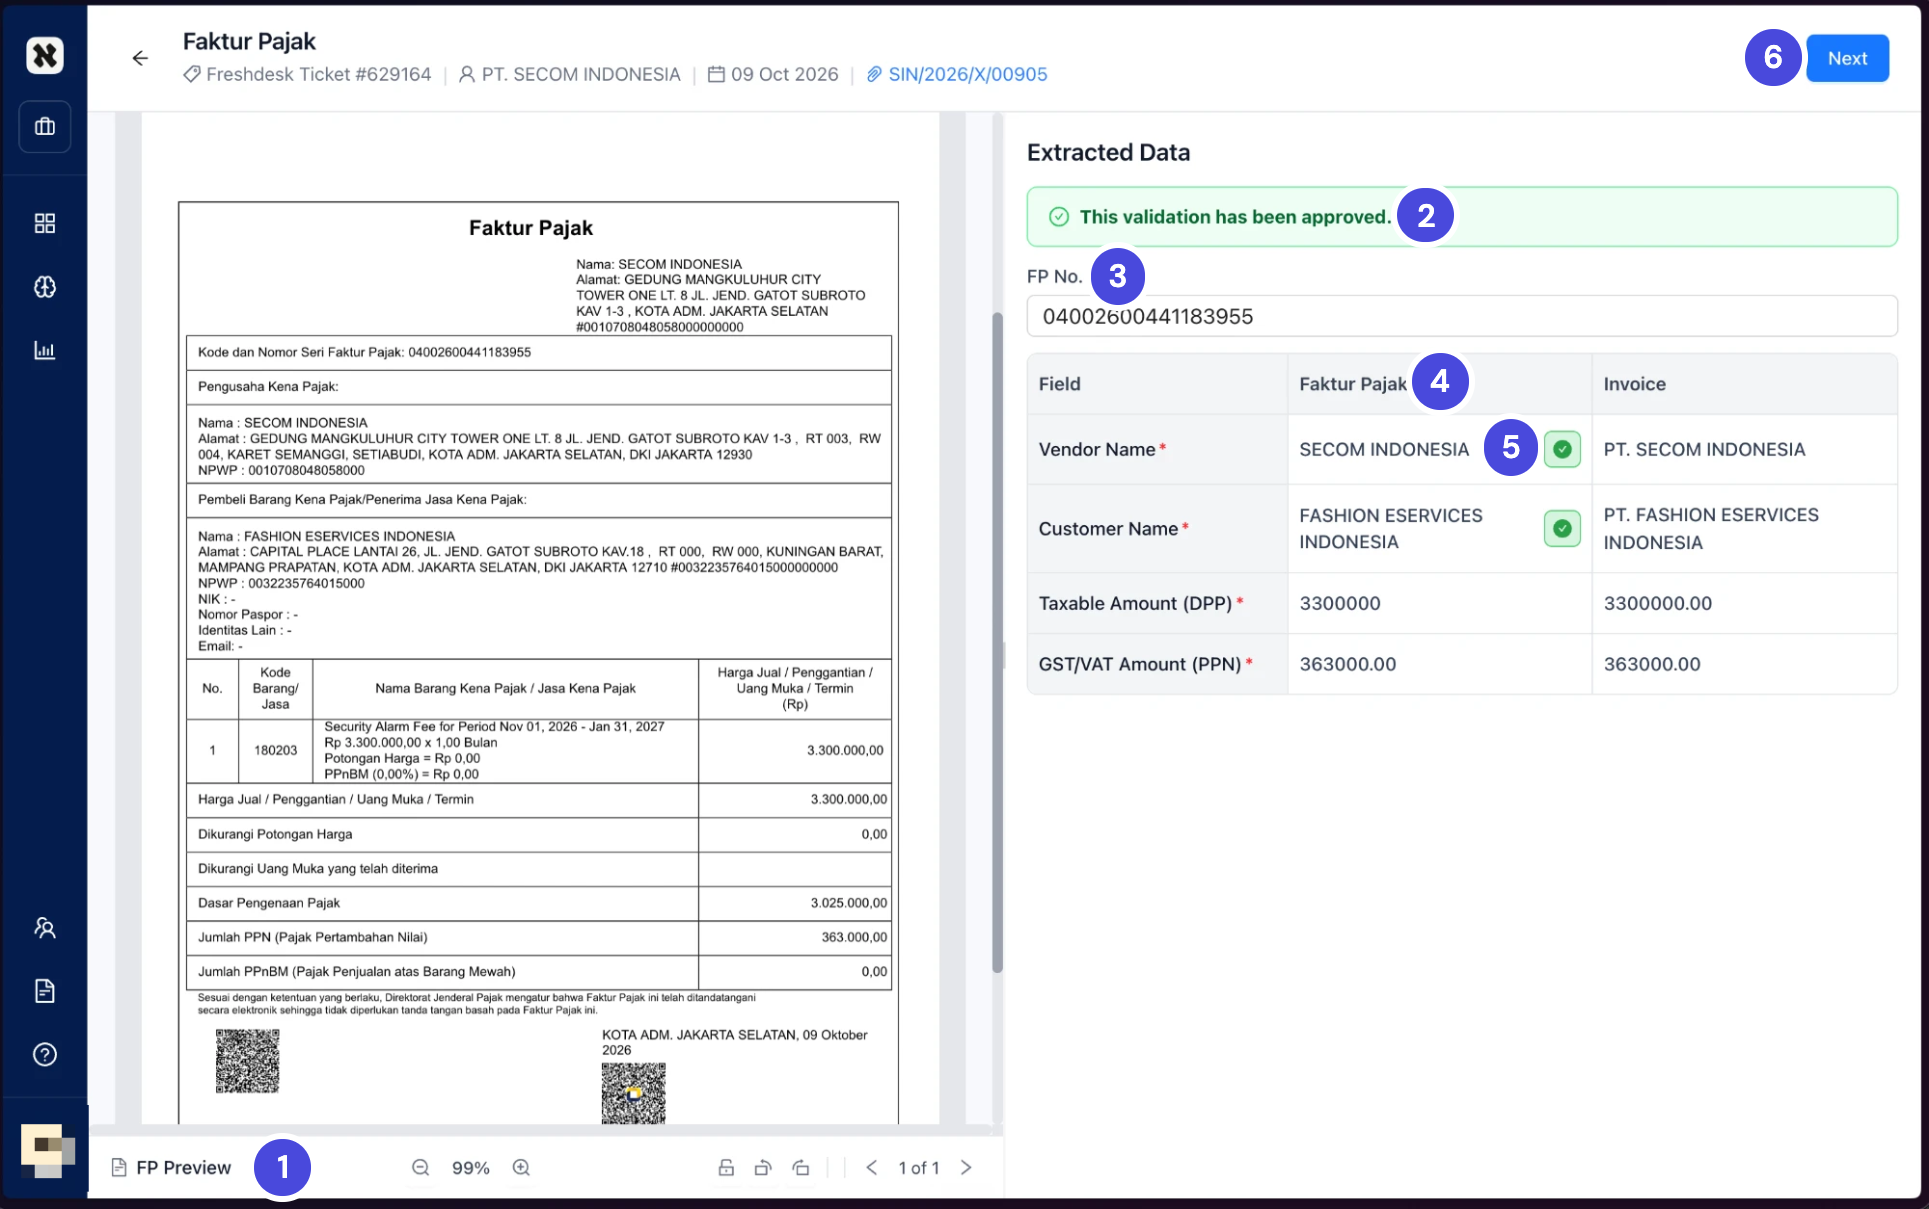This screenshot has height=1209, width=1929.
Task: Click the app logo in the sidebar
Action: click(44, 55)
